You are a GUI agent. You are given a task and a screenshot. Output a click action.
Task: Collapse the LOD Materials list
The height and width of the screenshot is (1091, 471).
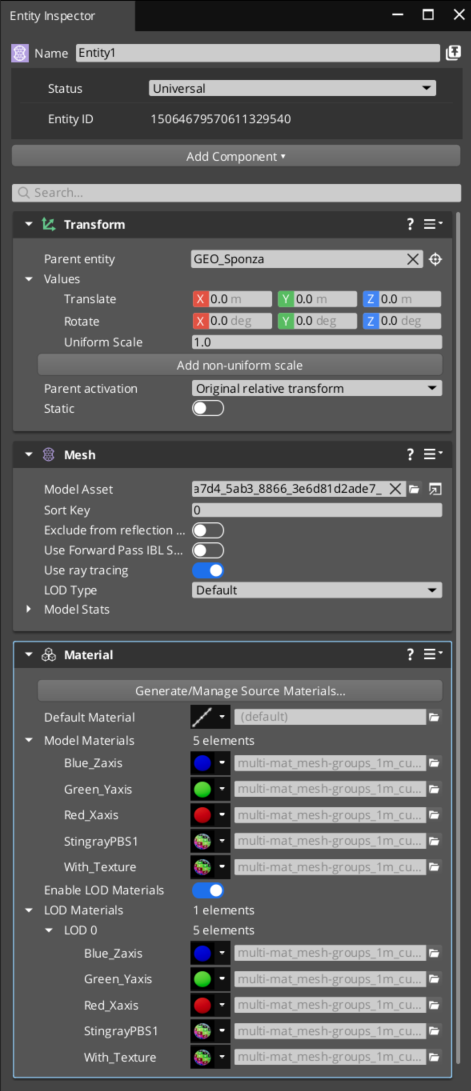point(29,910)
